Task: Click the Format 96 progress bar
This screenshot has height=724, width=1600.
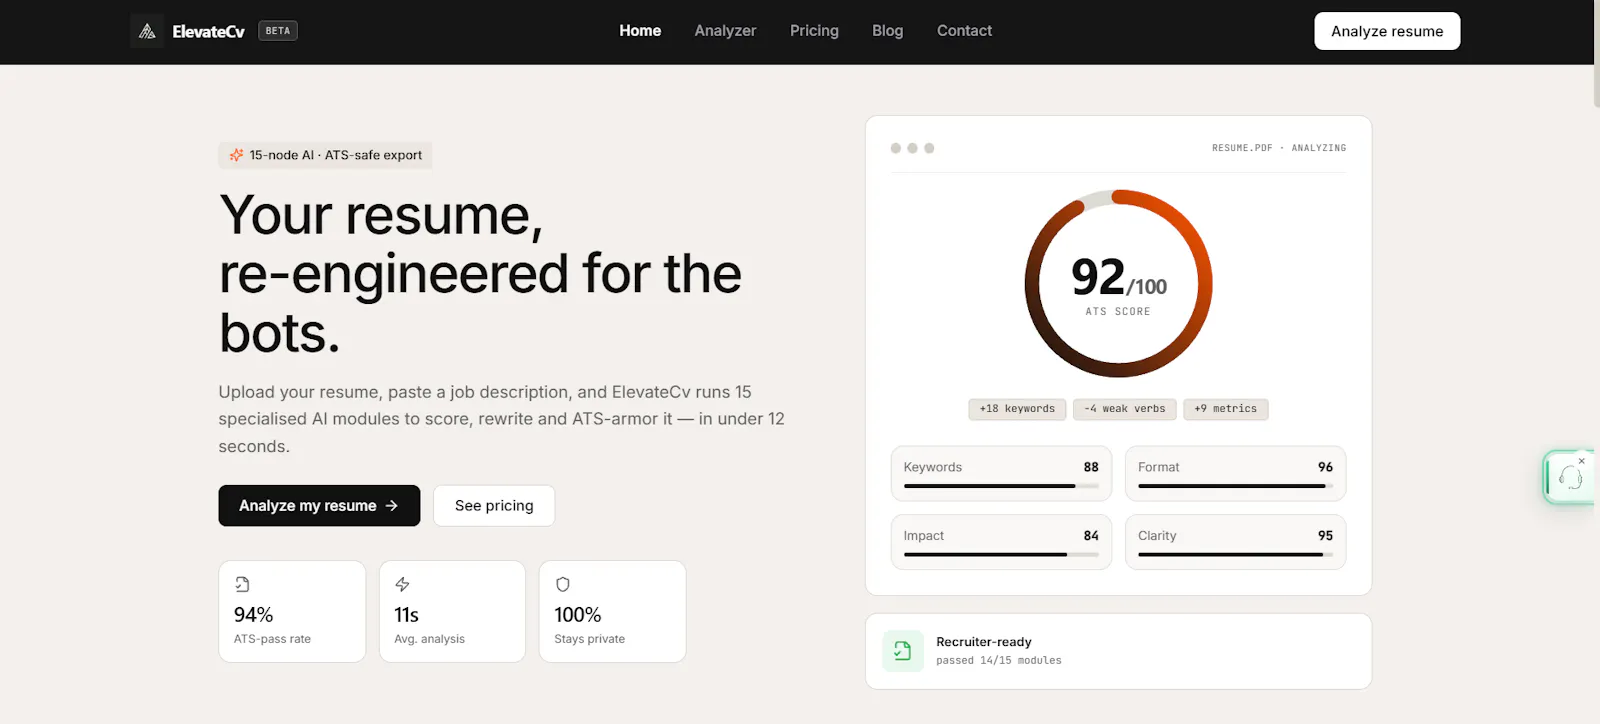Action: (x=1235, y=486)
